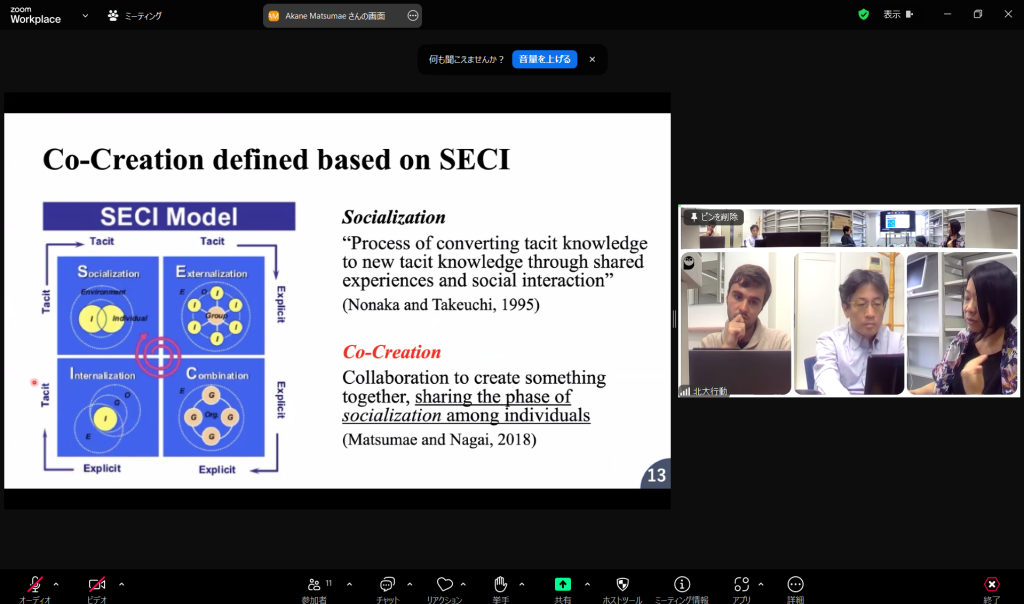Viewport: 1024px width, 604px height.
Task: Click the (Matsumae and Nagai, 2018) citation
Action: pyautogui.click(x=440, y=439)
